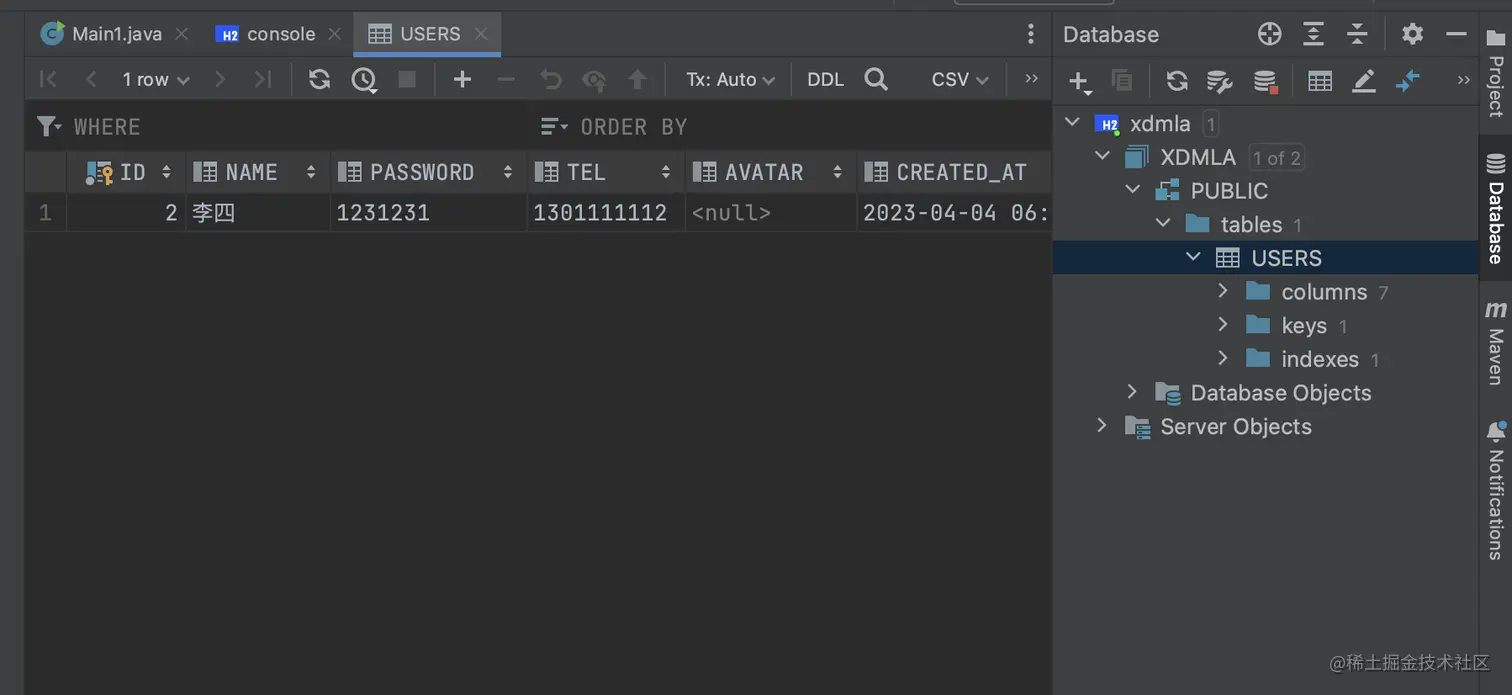Sort by the TEL column header

click(605, 172)
